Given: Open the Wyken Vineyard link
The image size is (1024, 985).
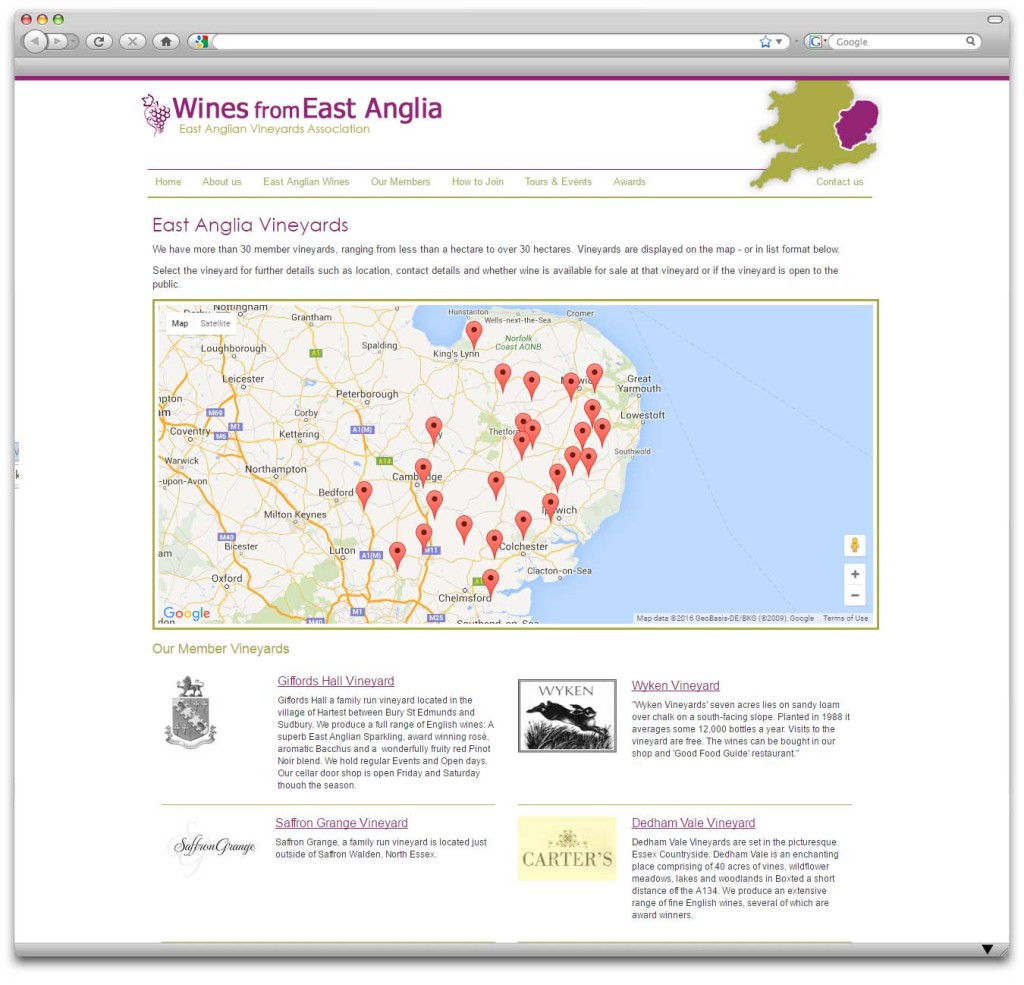Looking at the screenshot, I should click(x=675, y=685).
